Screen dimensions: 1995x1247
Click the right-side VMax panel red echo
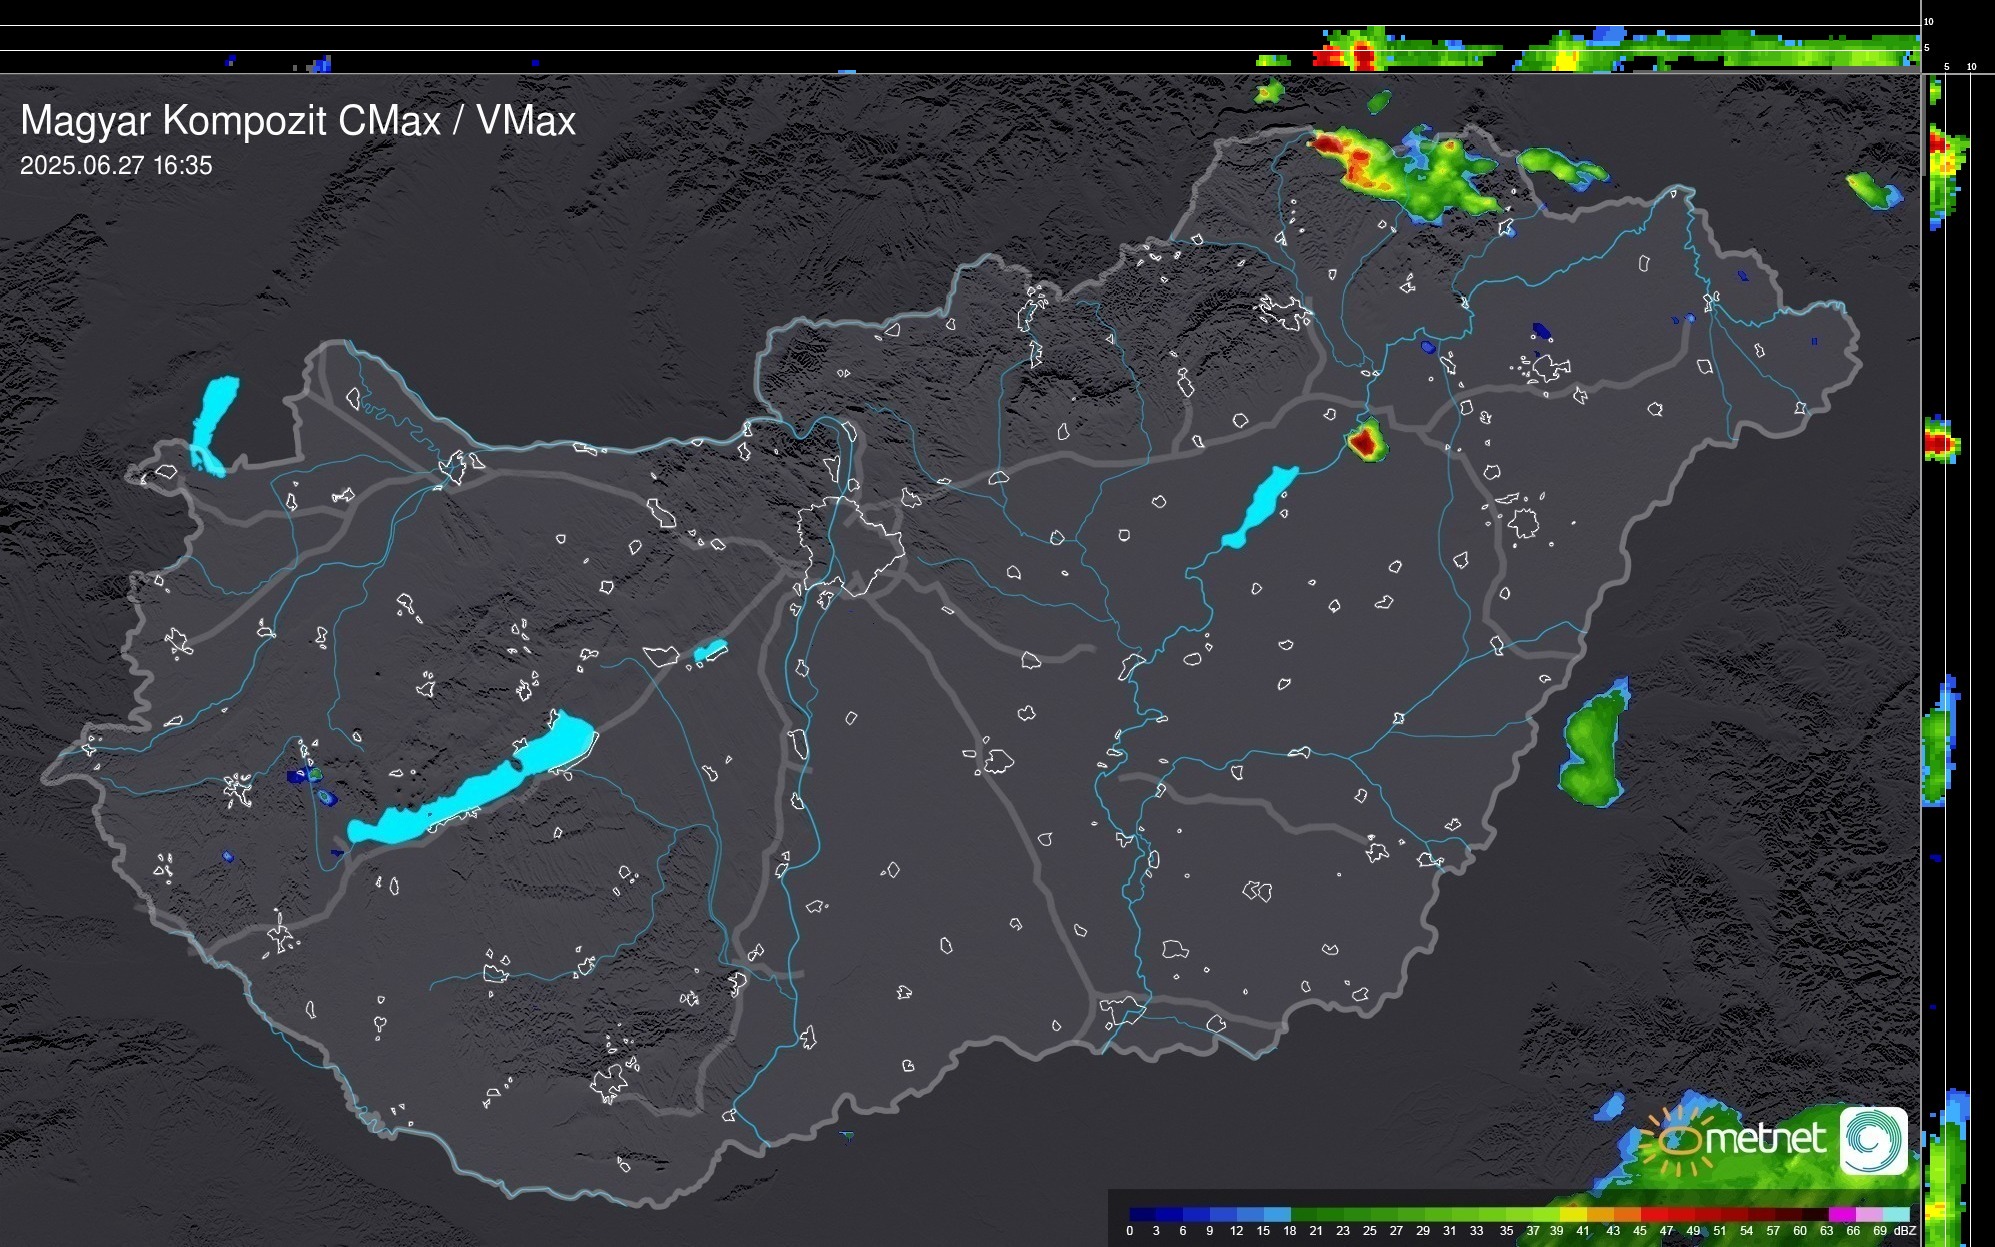[1937, 441]
